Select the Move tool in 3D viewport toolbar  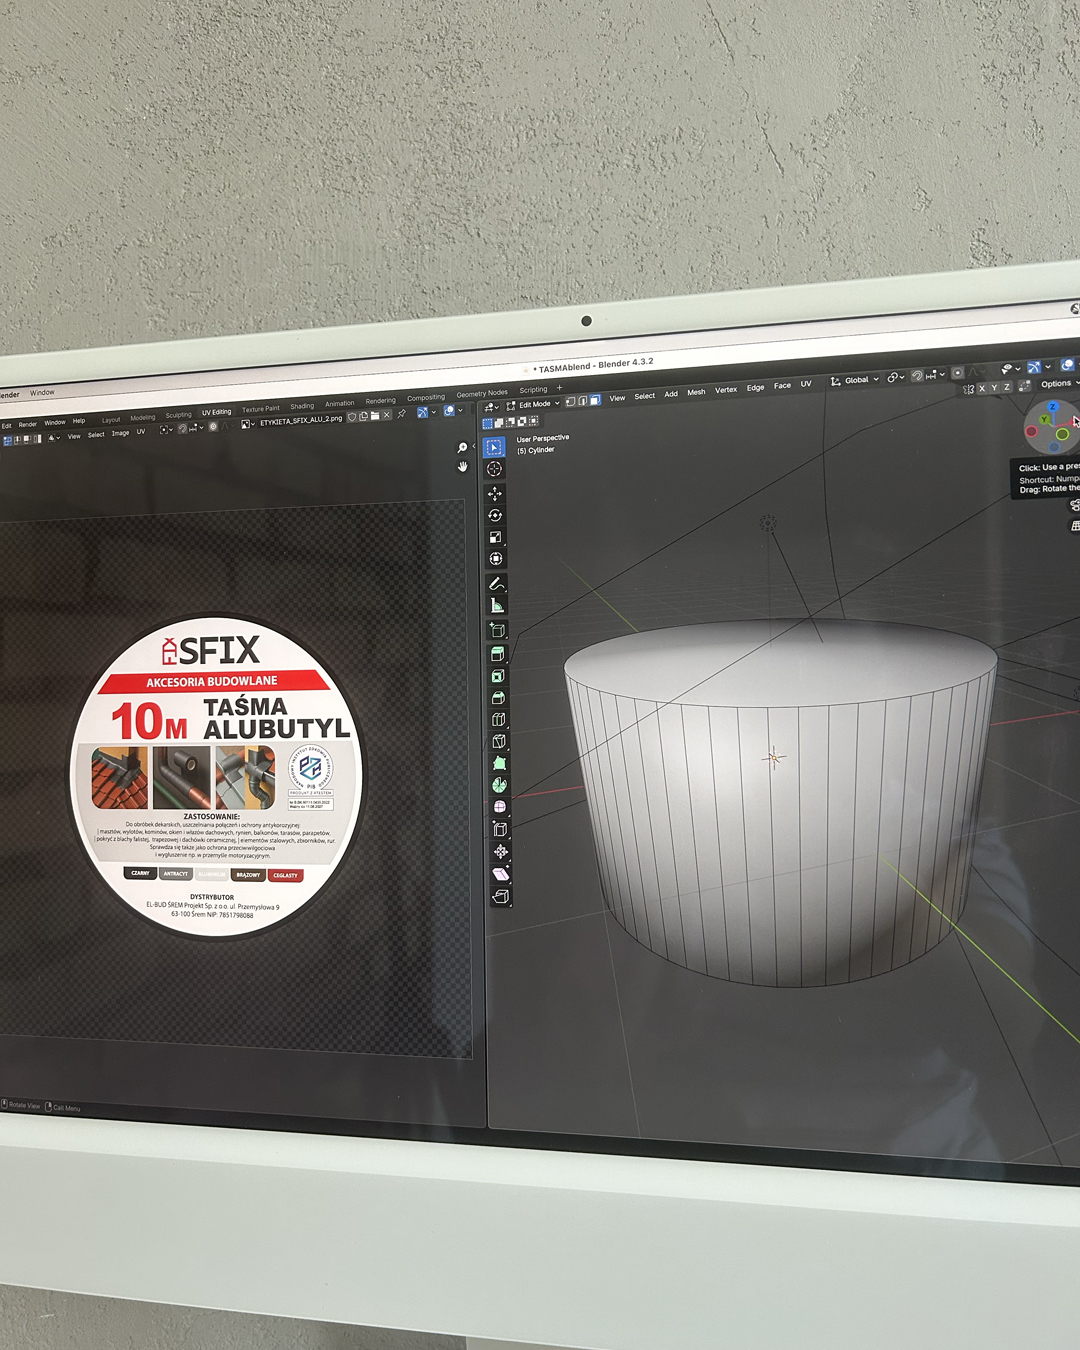495,494
